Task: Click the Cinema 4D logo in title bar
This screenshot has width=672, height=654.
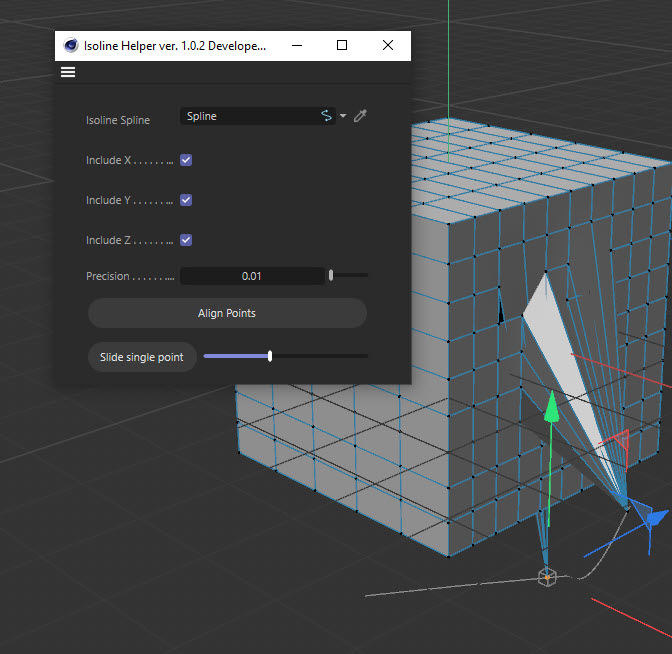Action: 71,45
